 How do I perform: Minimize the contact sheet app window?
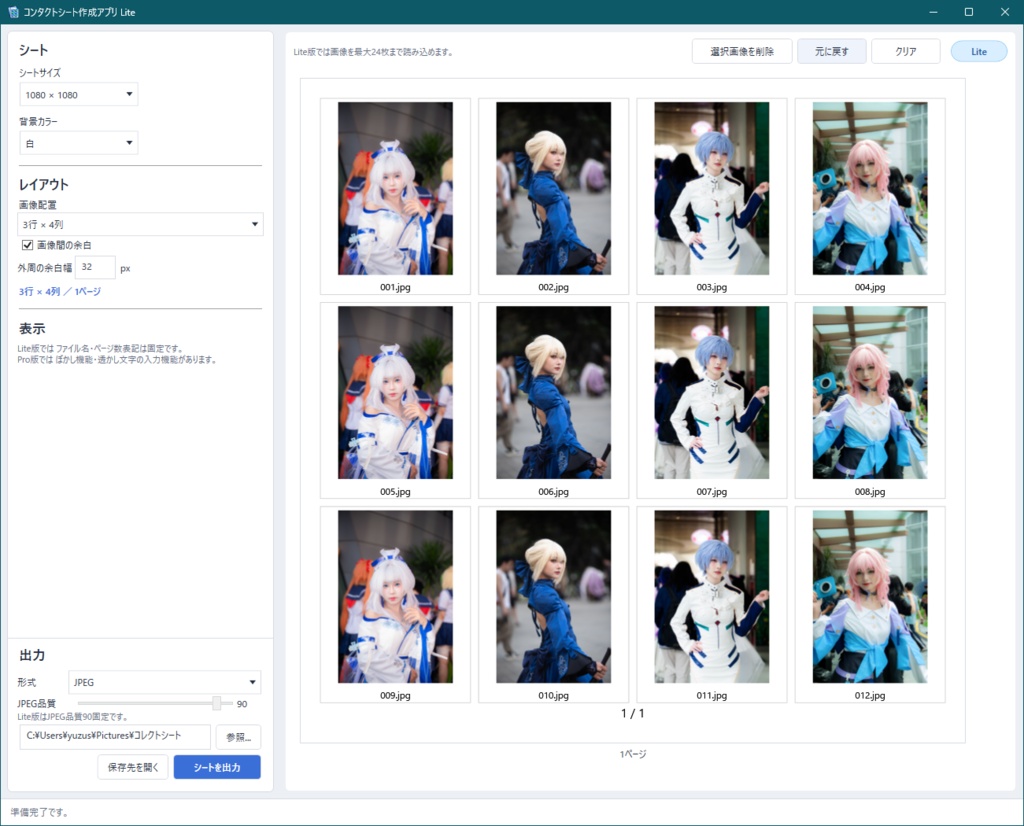933,12
